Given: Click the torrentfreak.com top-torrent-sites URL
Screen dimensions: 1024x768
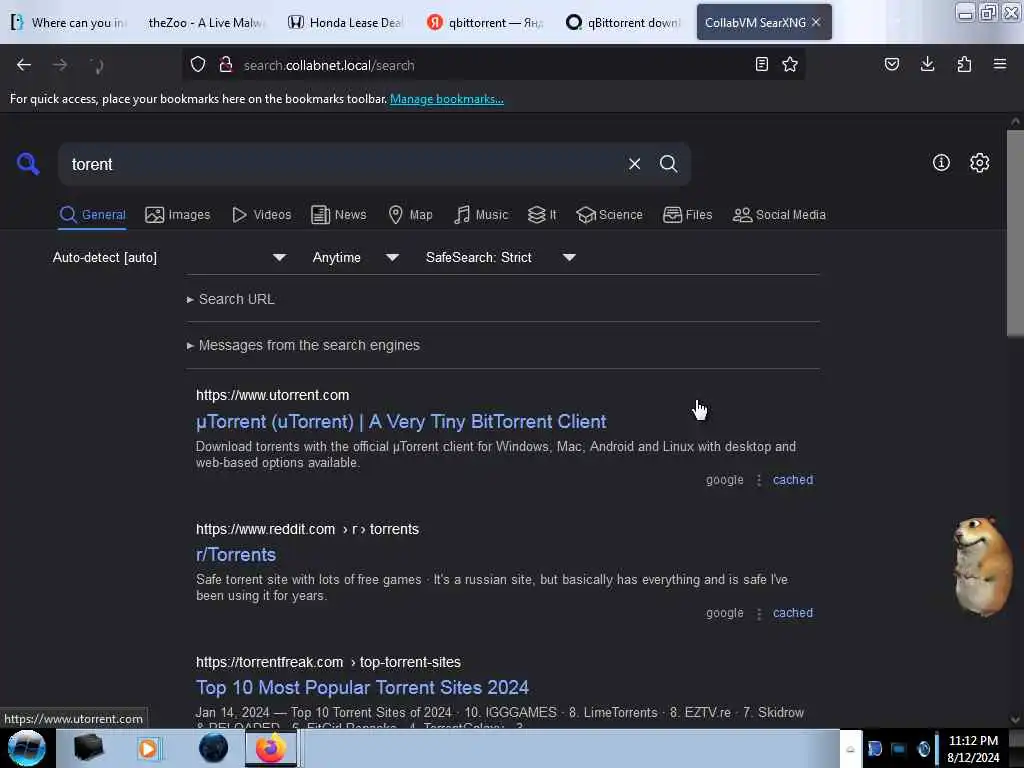Looking at the screenshot, I should pos(328,662).
